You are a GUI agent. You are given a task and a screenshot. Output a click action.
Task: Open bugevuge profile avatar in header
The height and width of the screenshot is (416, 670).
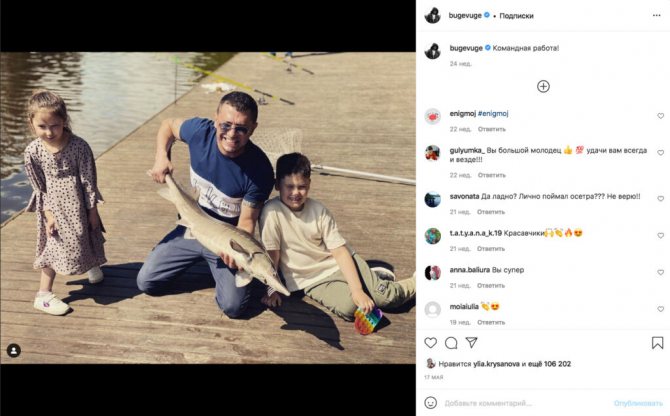[433, 15]
